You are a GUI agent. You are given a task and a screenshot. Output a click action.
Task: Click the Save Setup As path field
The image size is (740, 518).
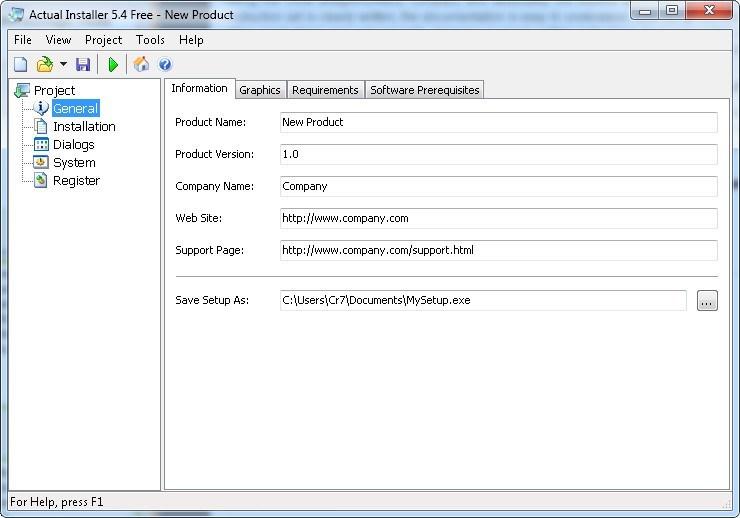tap(483, 301)
